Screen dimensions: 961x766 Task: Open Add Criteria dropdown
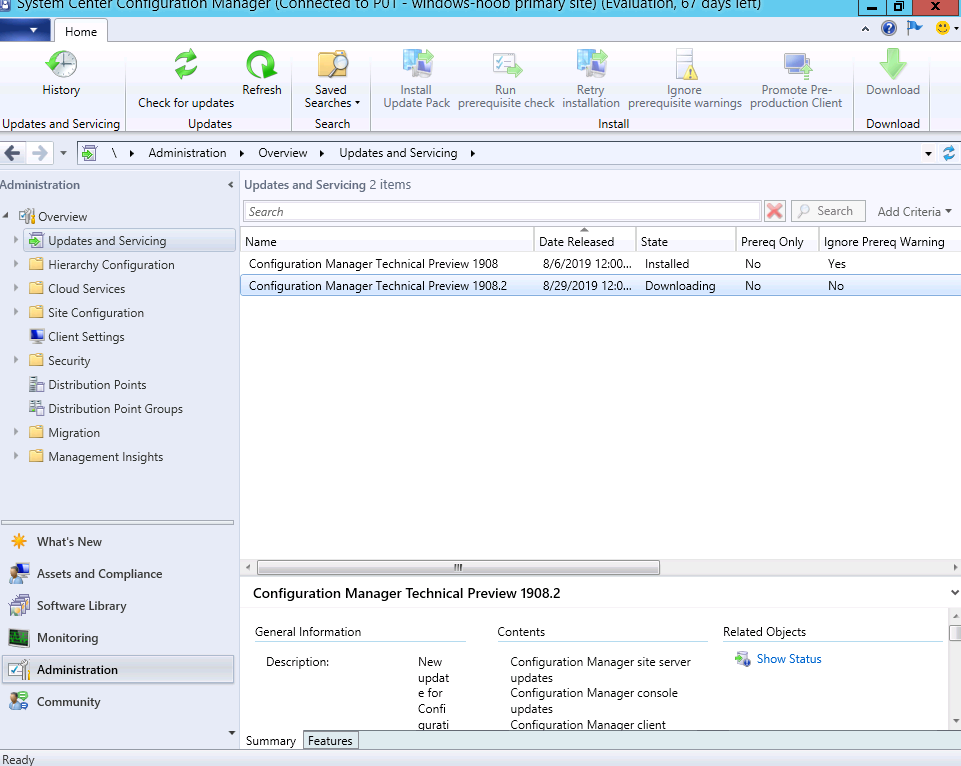[x=914, y=211]
